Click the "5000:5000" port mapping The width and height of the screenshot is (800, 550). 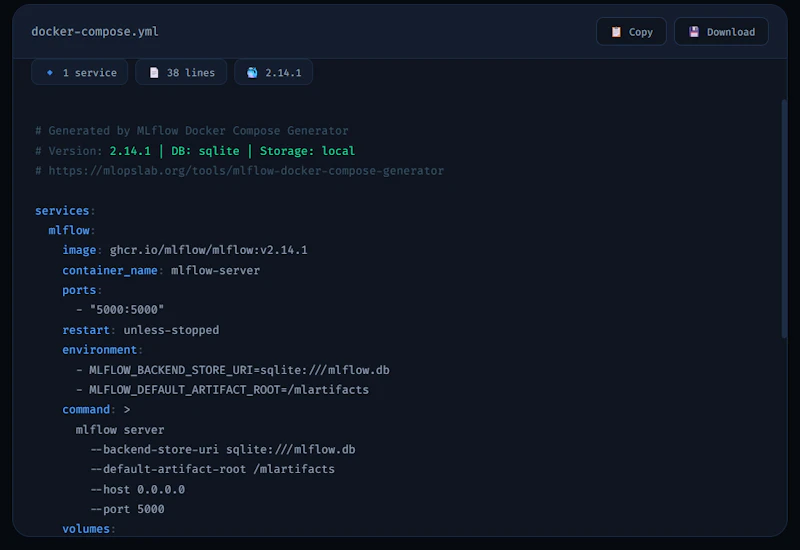(127, 310)
